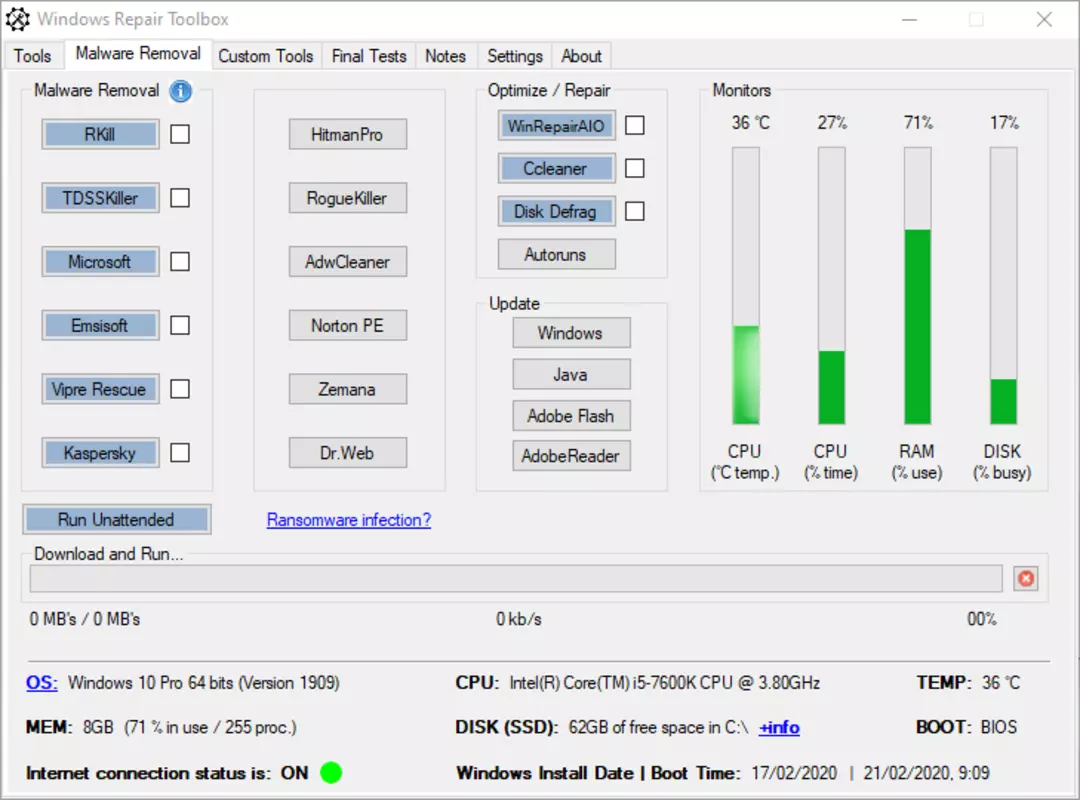
Task: Launch RKill
Action: tap(101, 134)
